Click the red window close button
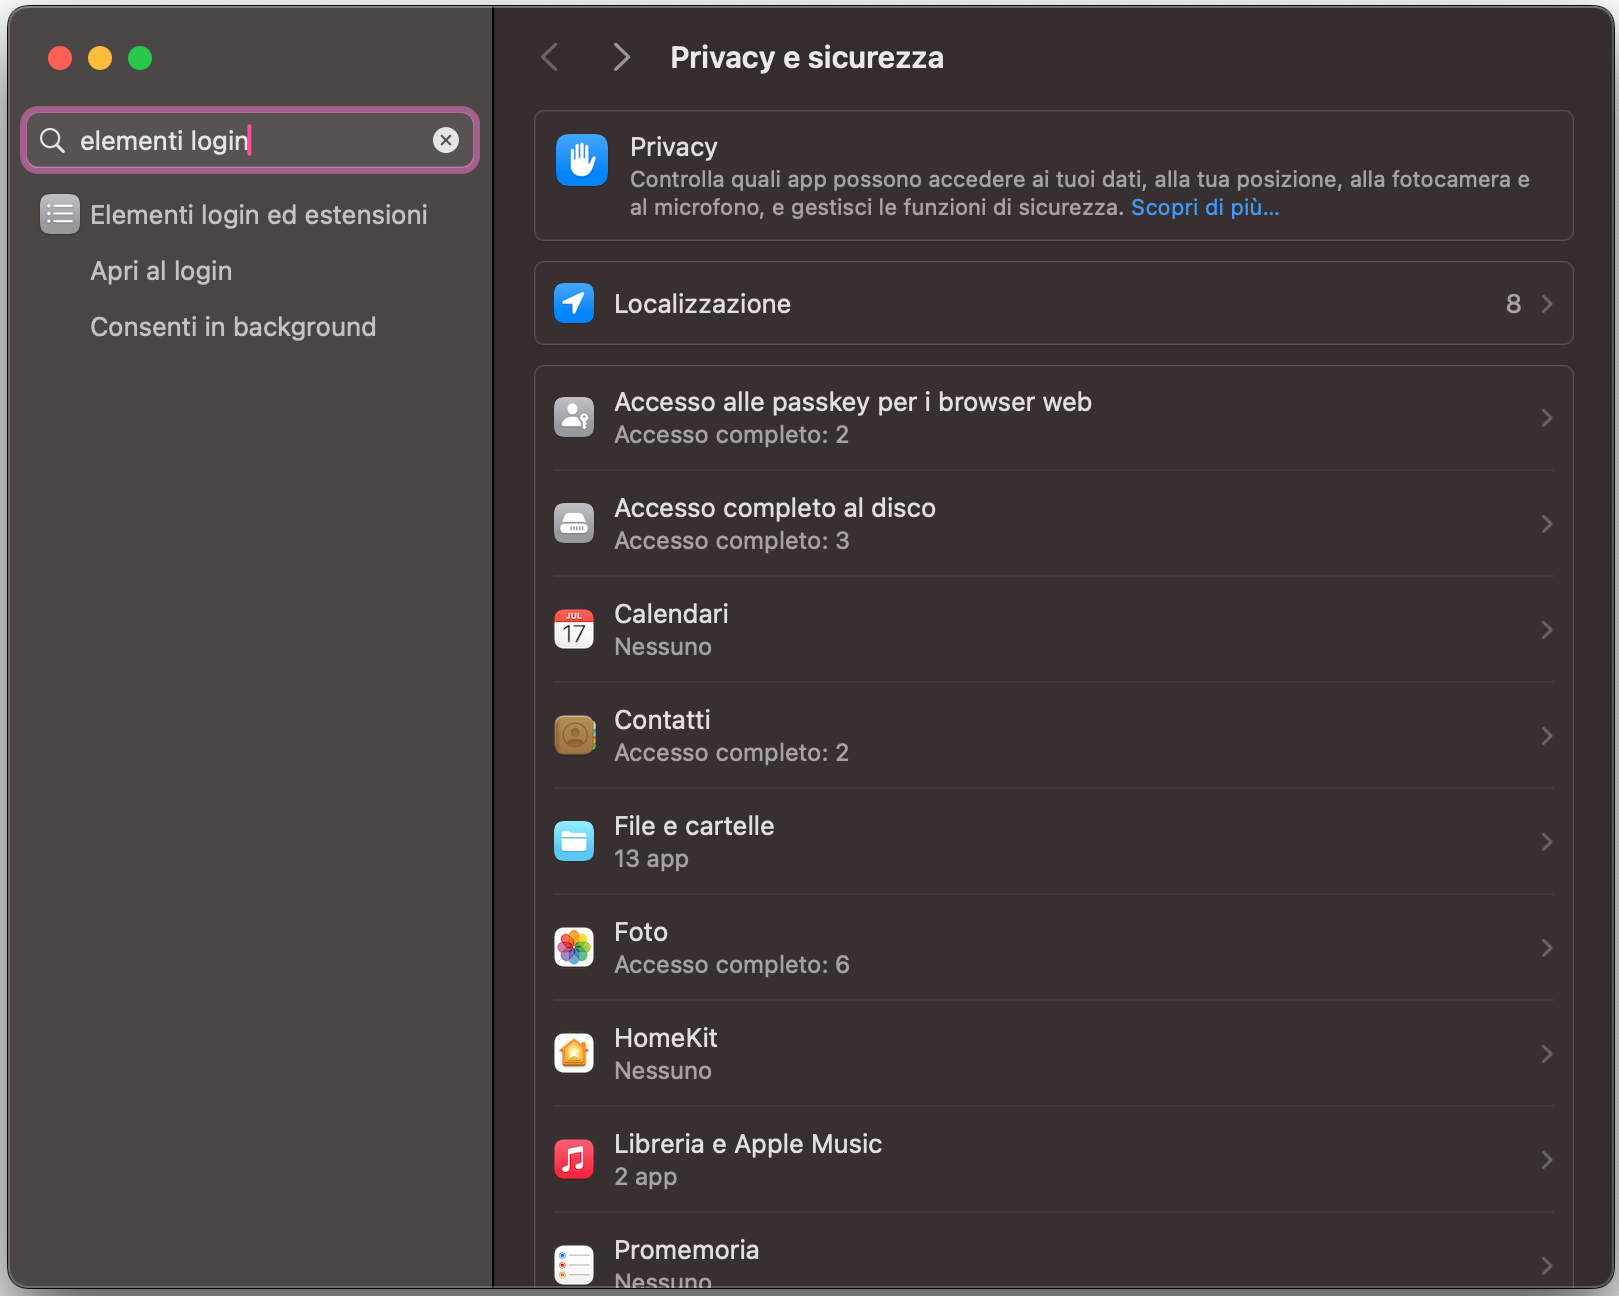 [x=60, y=58]
